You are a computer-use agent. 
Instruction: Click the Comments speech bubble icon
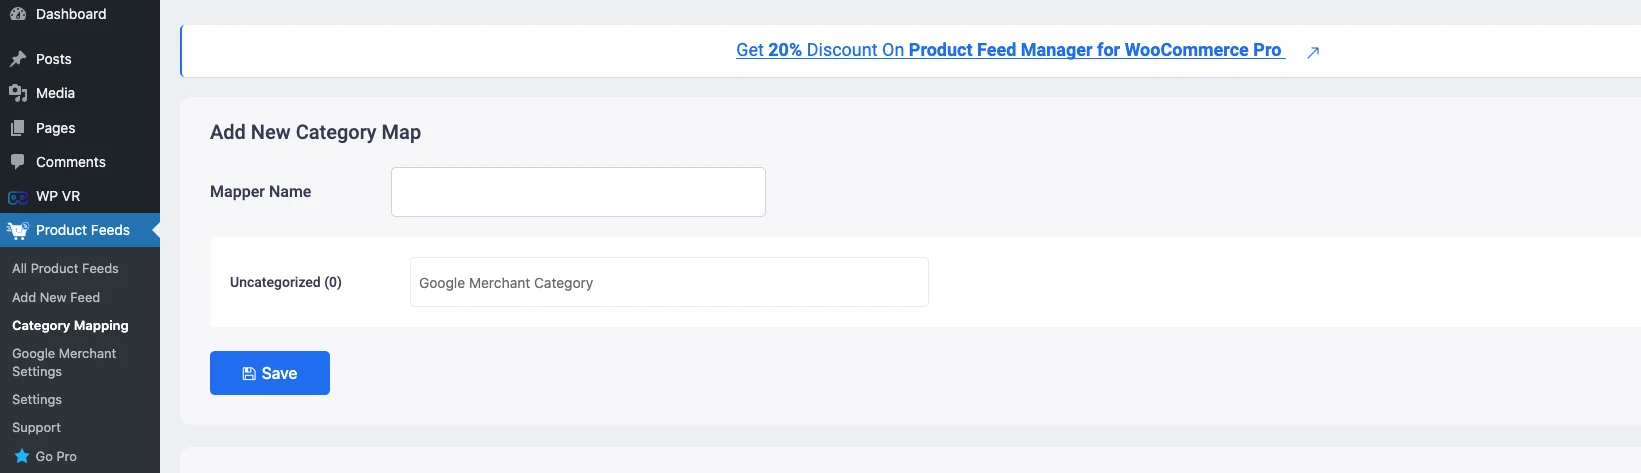(17, 162)
